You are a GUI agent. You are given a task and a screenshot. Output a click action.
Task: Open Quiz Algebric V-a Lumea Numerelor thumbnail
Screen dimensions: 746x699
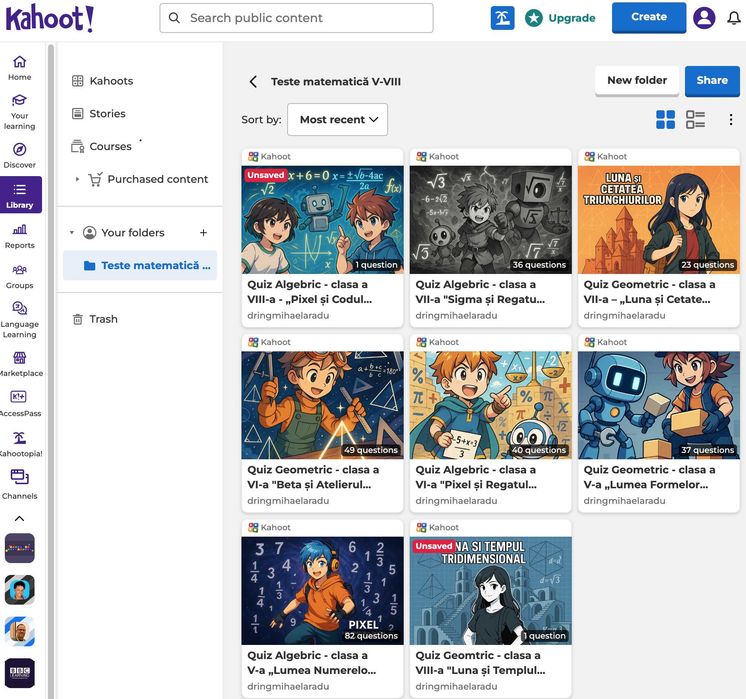(322, 591)
